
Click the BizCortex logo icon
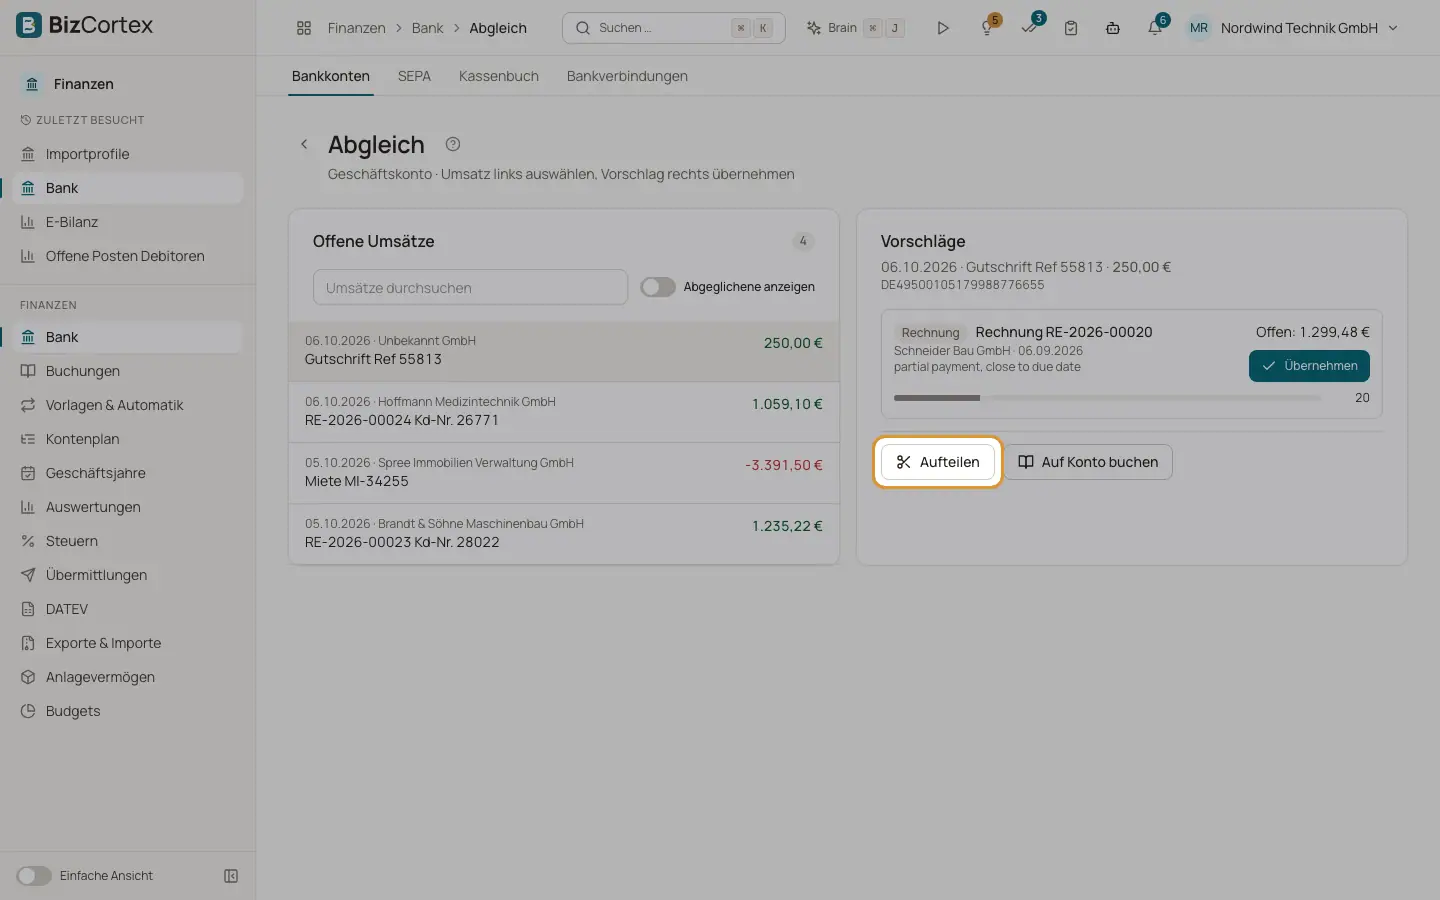click(x=29, y=25)
